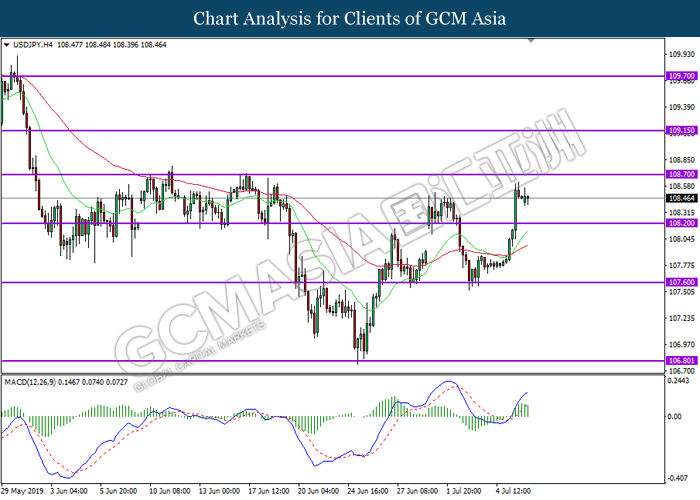Viewport: 700px width, 500px height.
Task: Click the 109.390 price axis value
Action: 682,107
